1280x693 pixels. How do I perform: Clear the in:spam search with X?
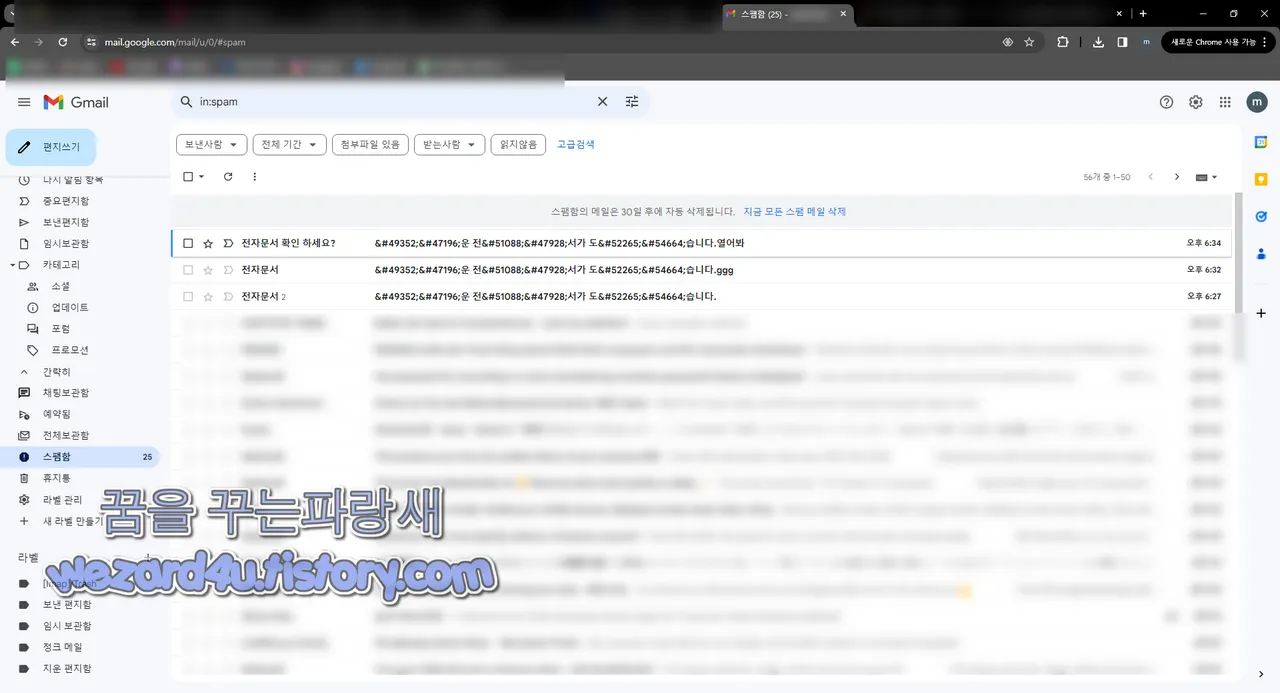(x=602, y=102)
